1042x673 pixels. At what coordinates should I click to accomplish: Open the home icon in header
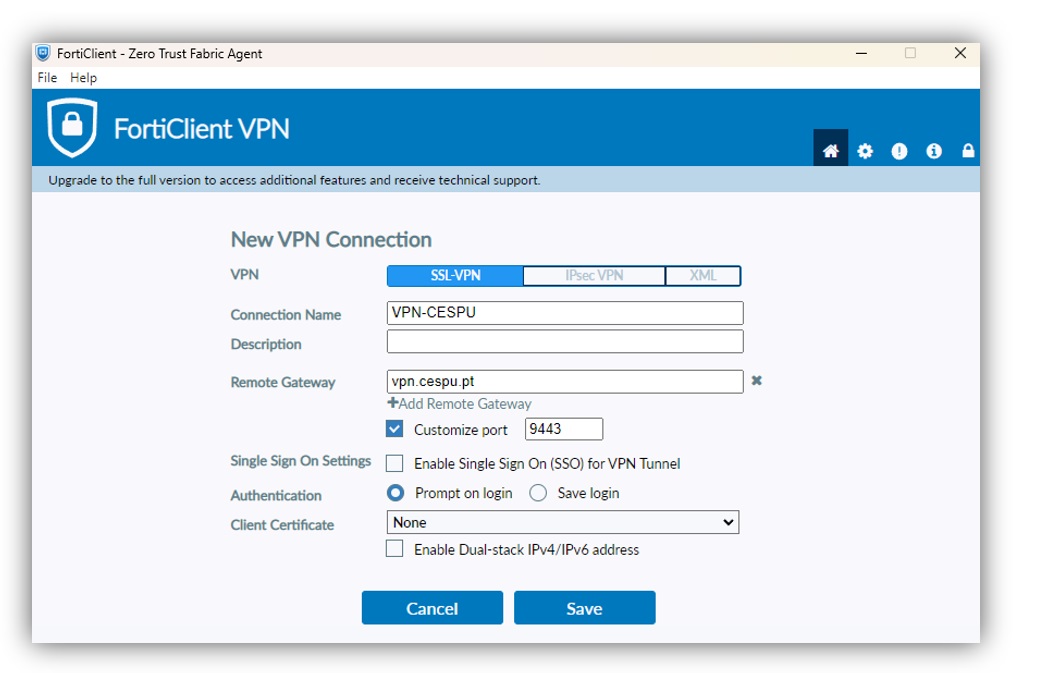click(x=830, y=150)
